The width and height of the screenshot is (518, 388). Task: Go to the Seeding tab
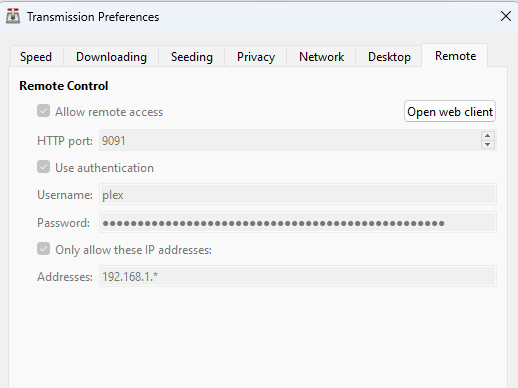(192, 57)
